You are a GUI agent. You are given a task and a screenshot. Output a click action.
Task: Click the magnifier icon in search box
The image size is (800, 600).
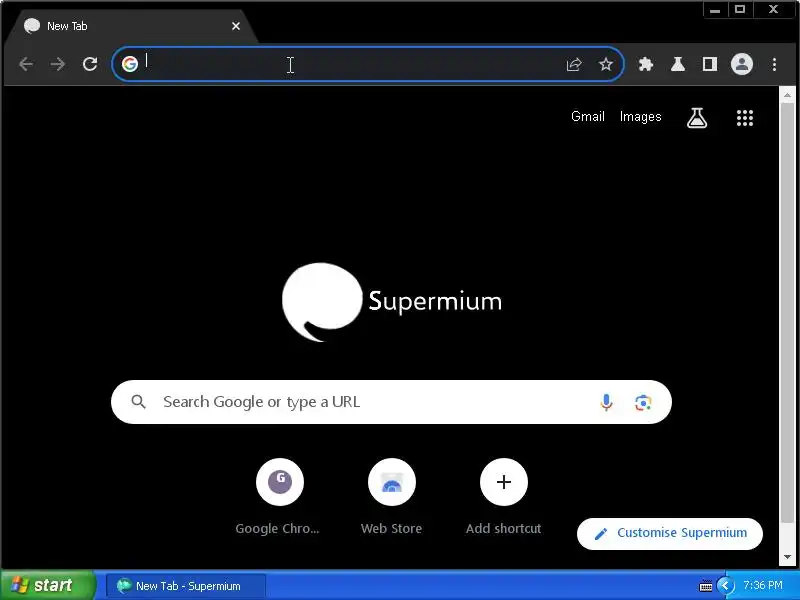click(x=138, y=402)
